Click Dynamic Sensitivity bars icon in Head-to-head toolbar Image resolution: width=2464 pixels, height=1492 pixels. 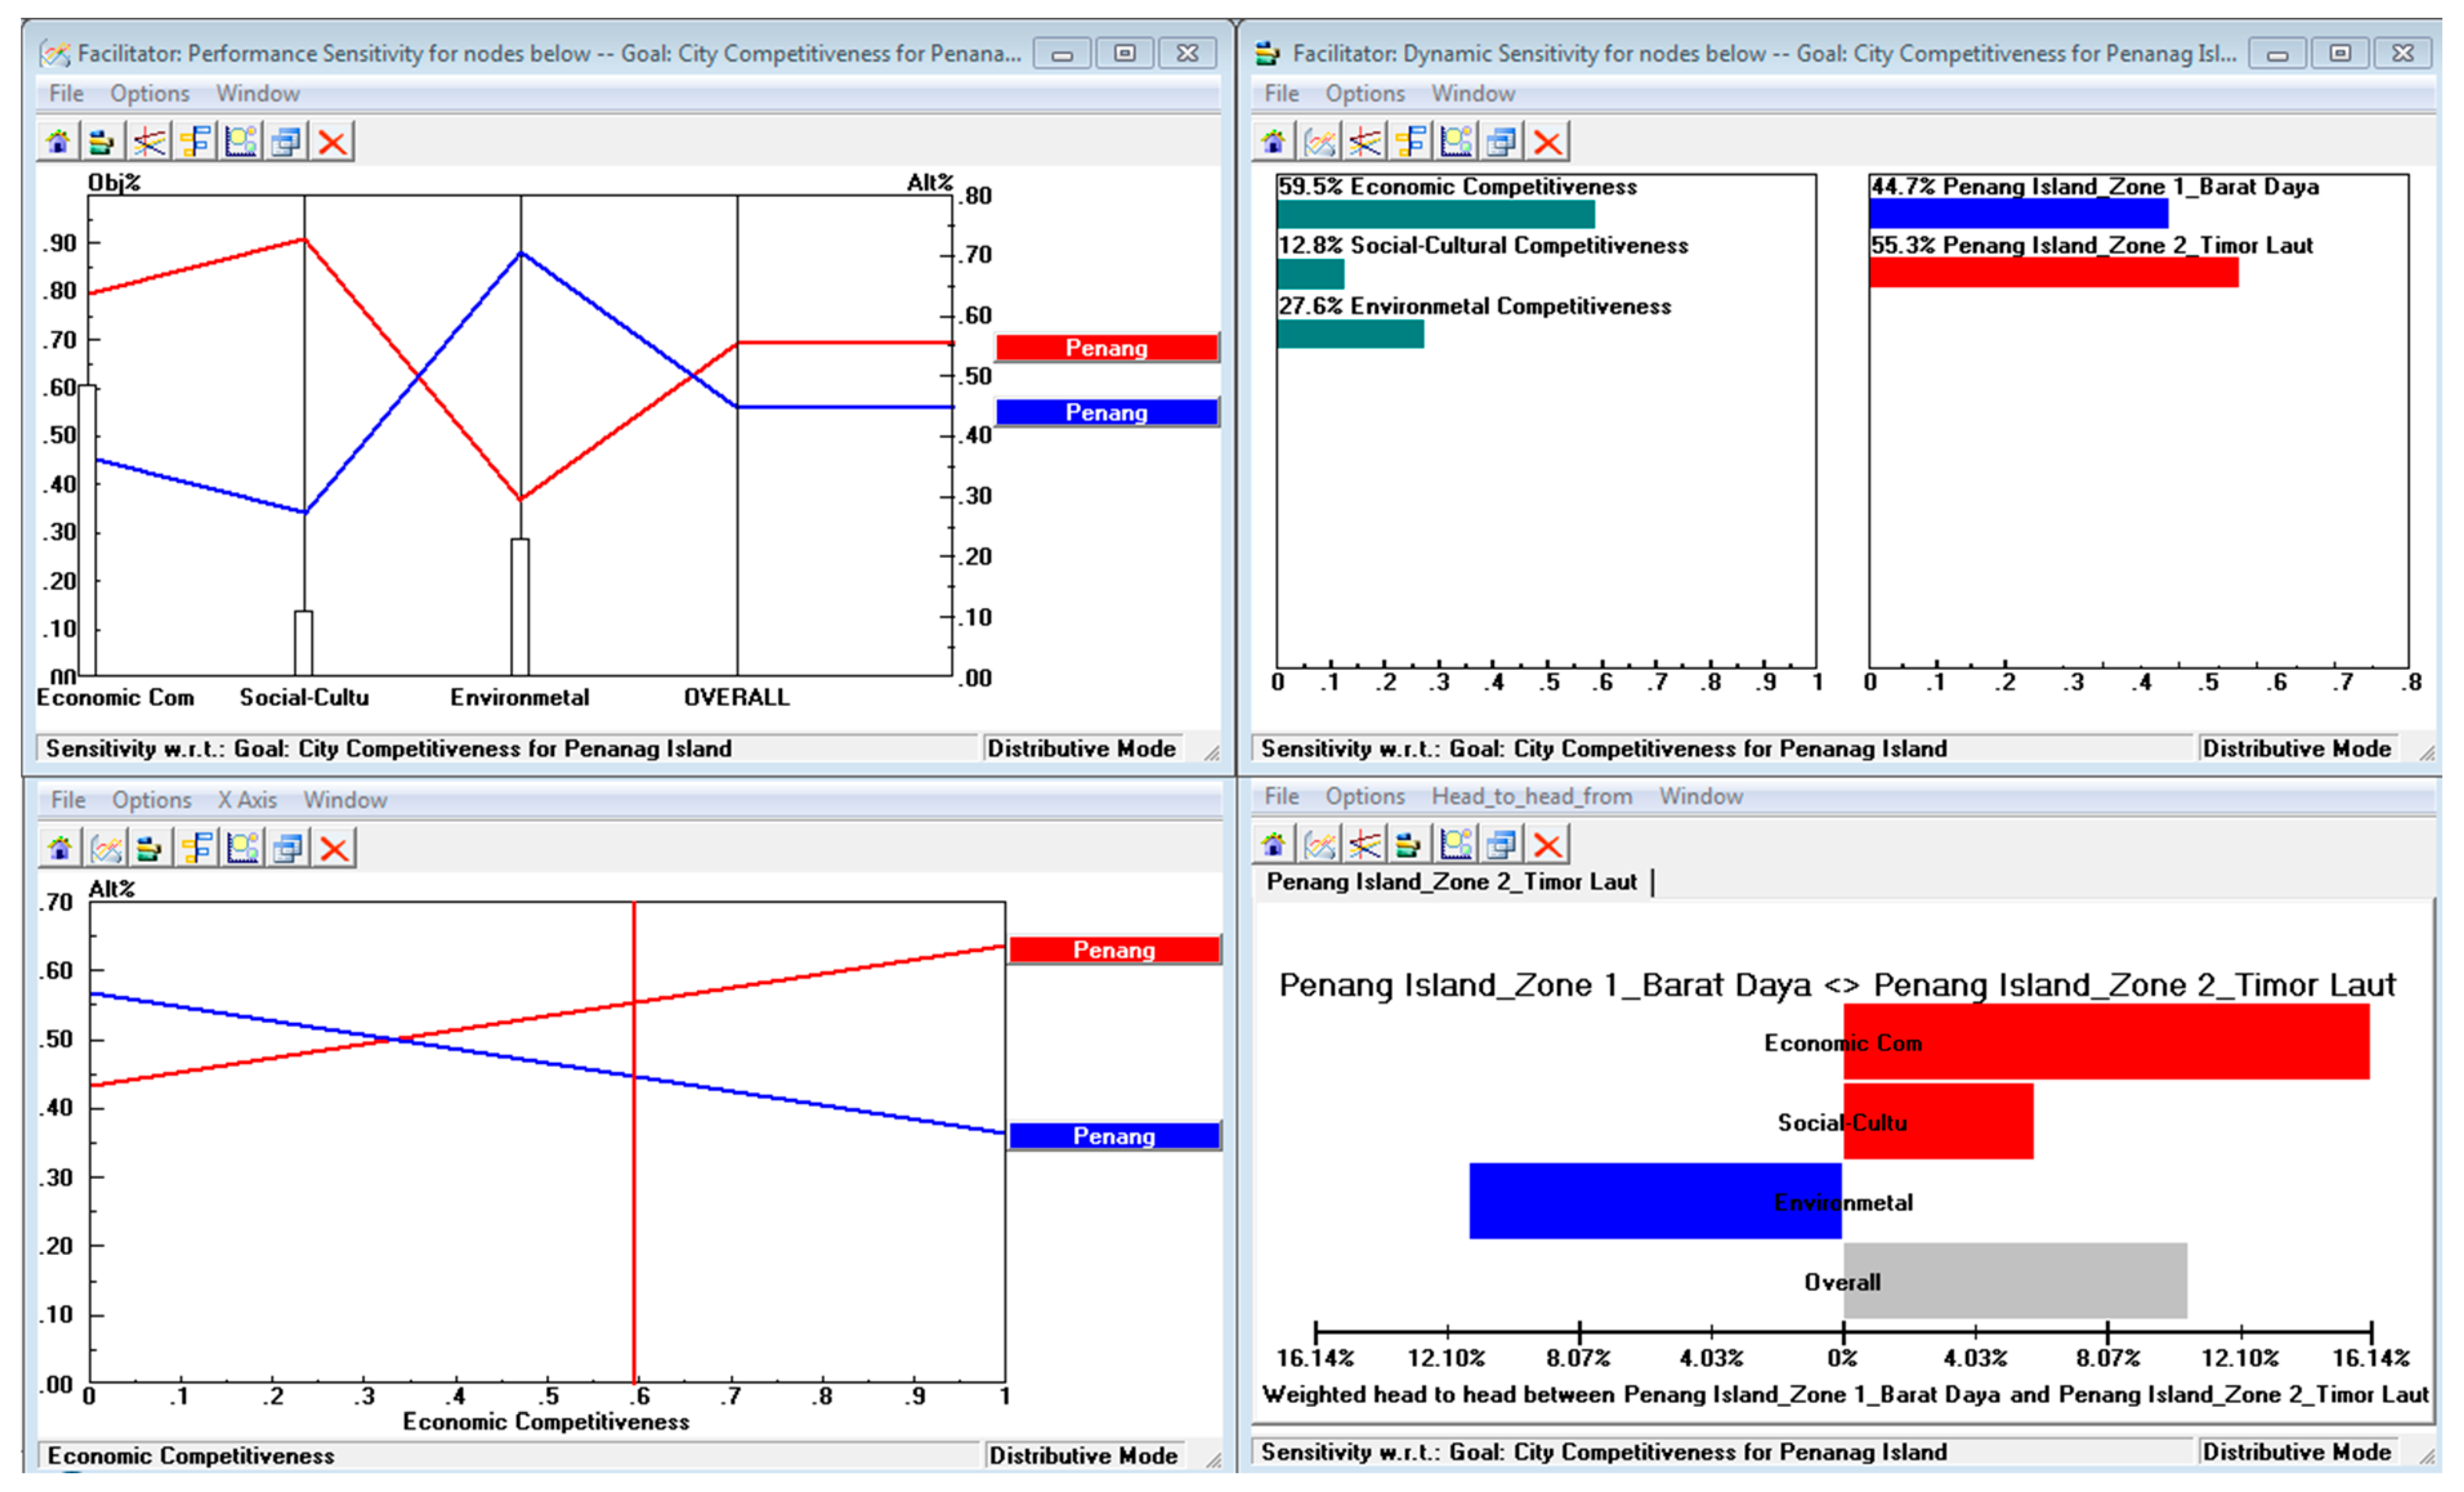(1409, 845)
